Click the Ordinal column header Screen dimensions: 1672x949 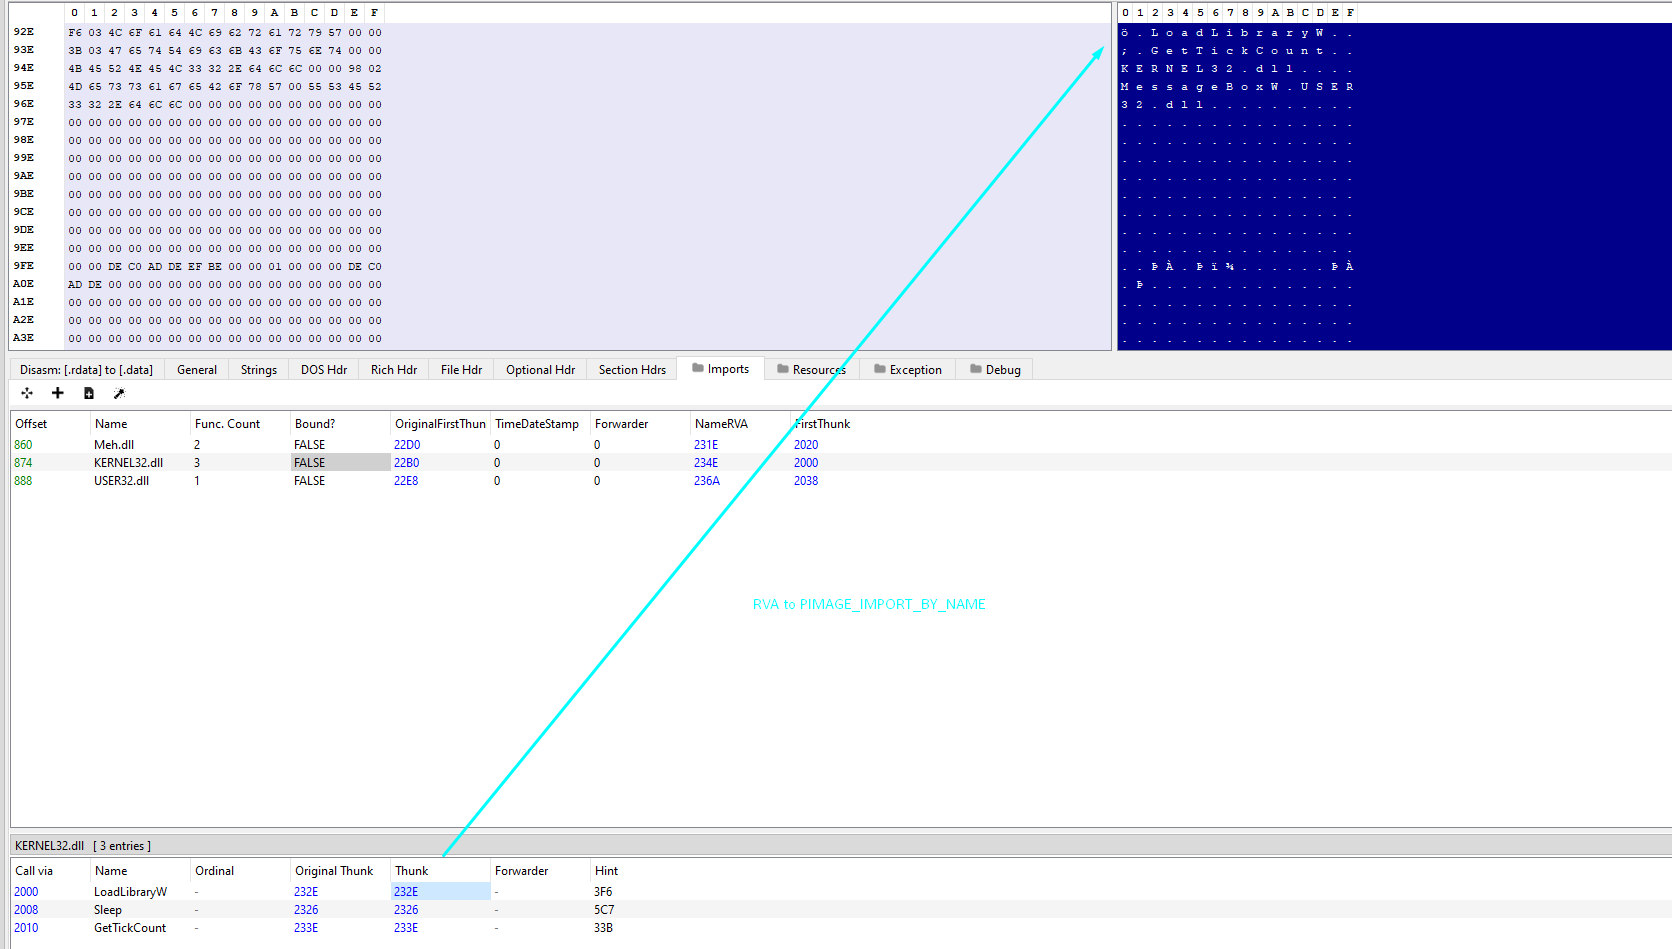(x=240, y=871)
